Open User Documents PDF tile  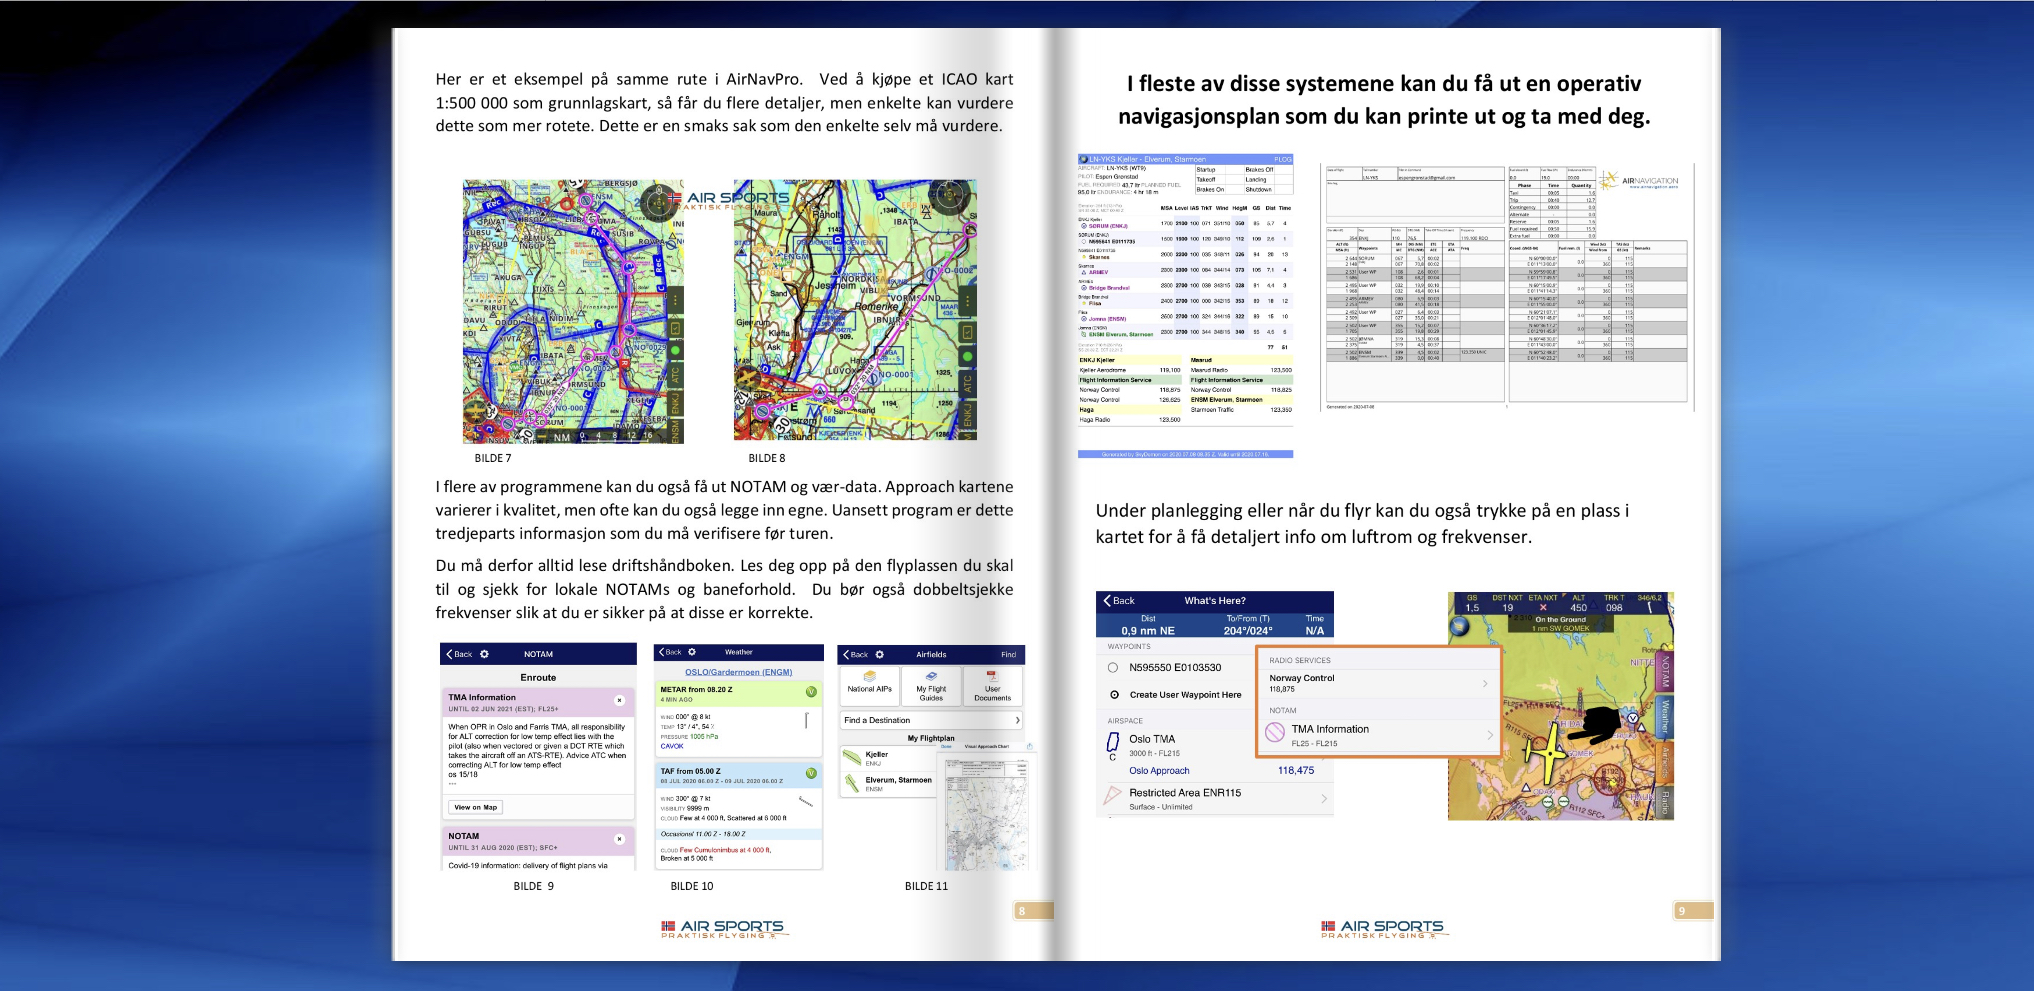pos(992,686)
